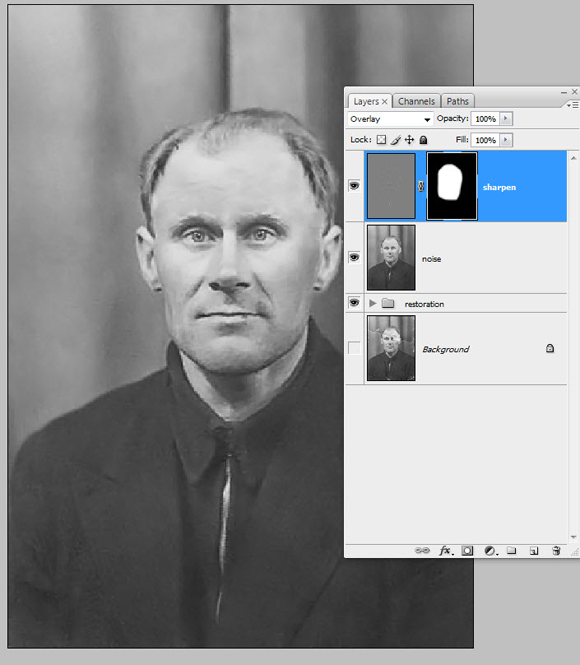The height and width of the screenshot is (665, 580).
Task: Show the Background layer
Action: (x=354, y=348)
